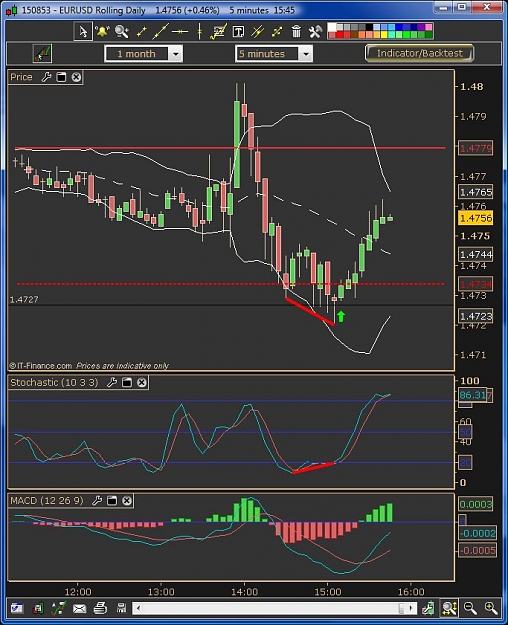Zoom in with plus magnifier
Image resolution: width=508 pixels, height=625 pixels.
491,608
